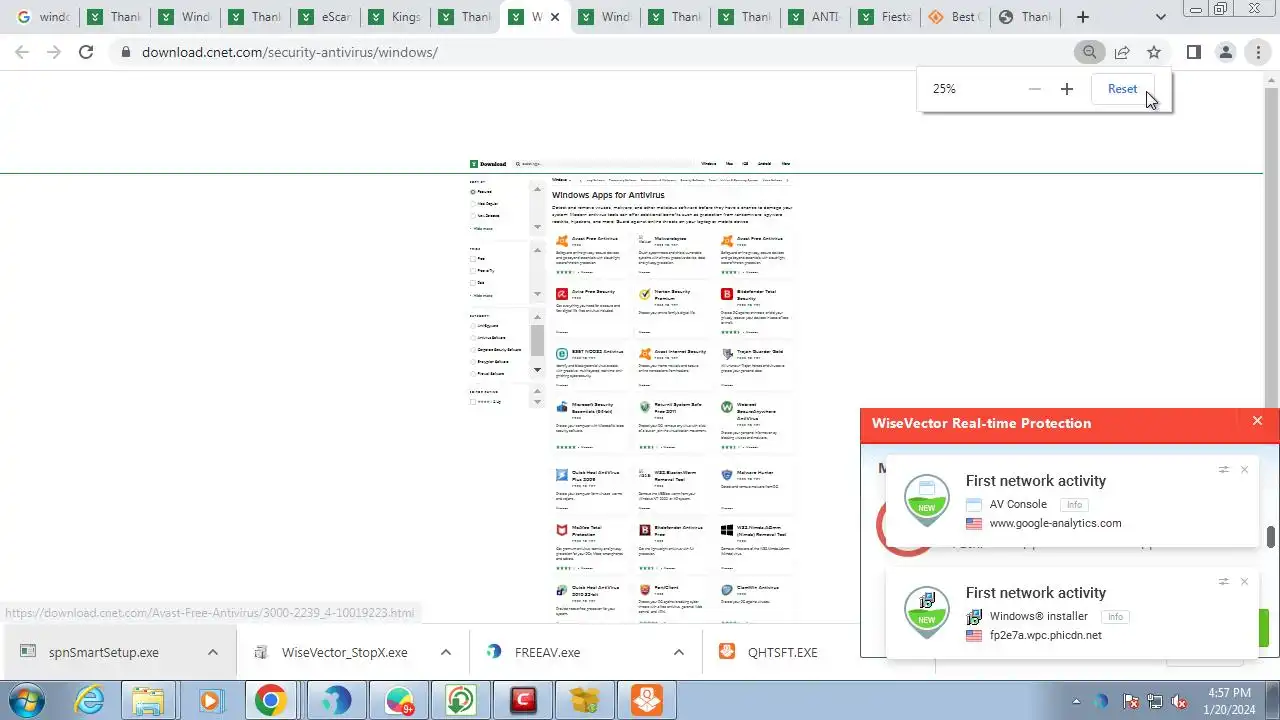
Task: Bookmark this page with the star icon
Action: [1154, 52]
